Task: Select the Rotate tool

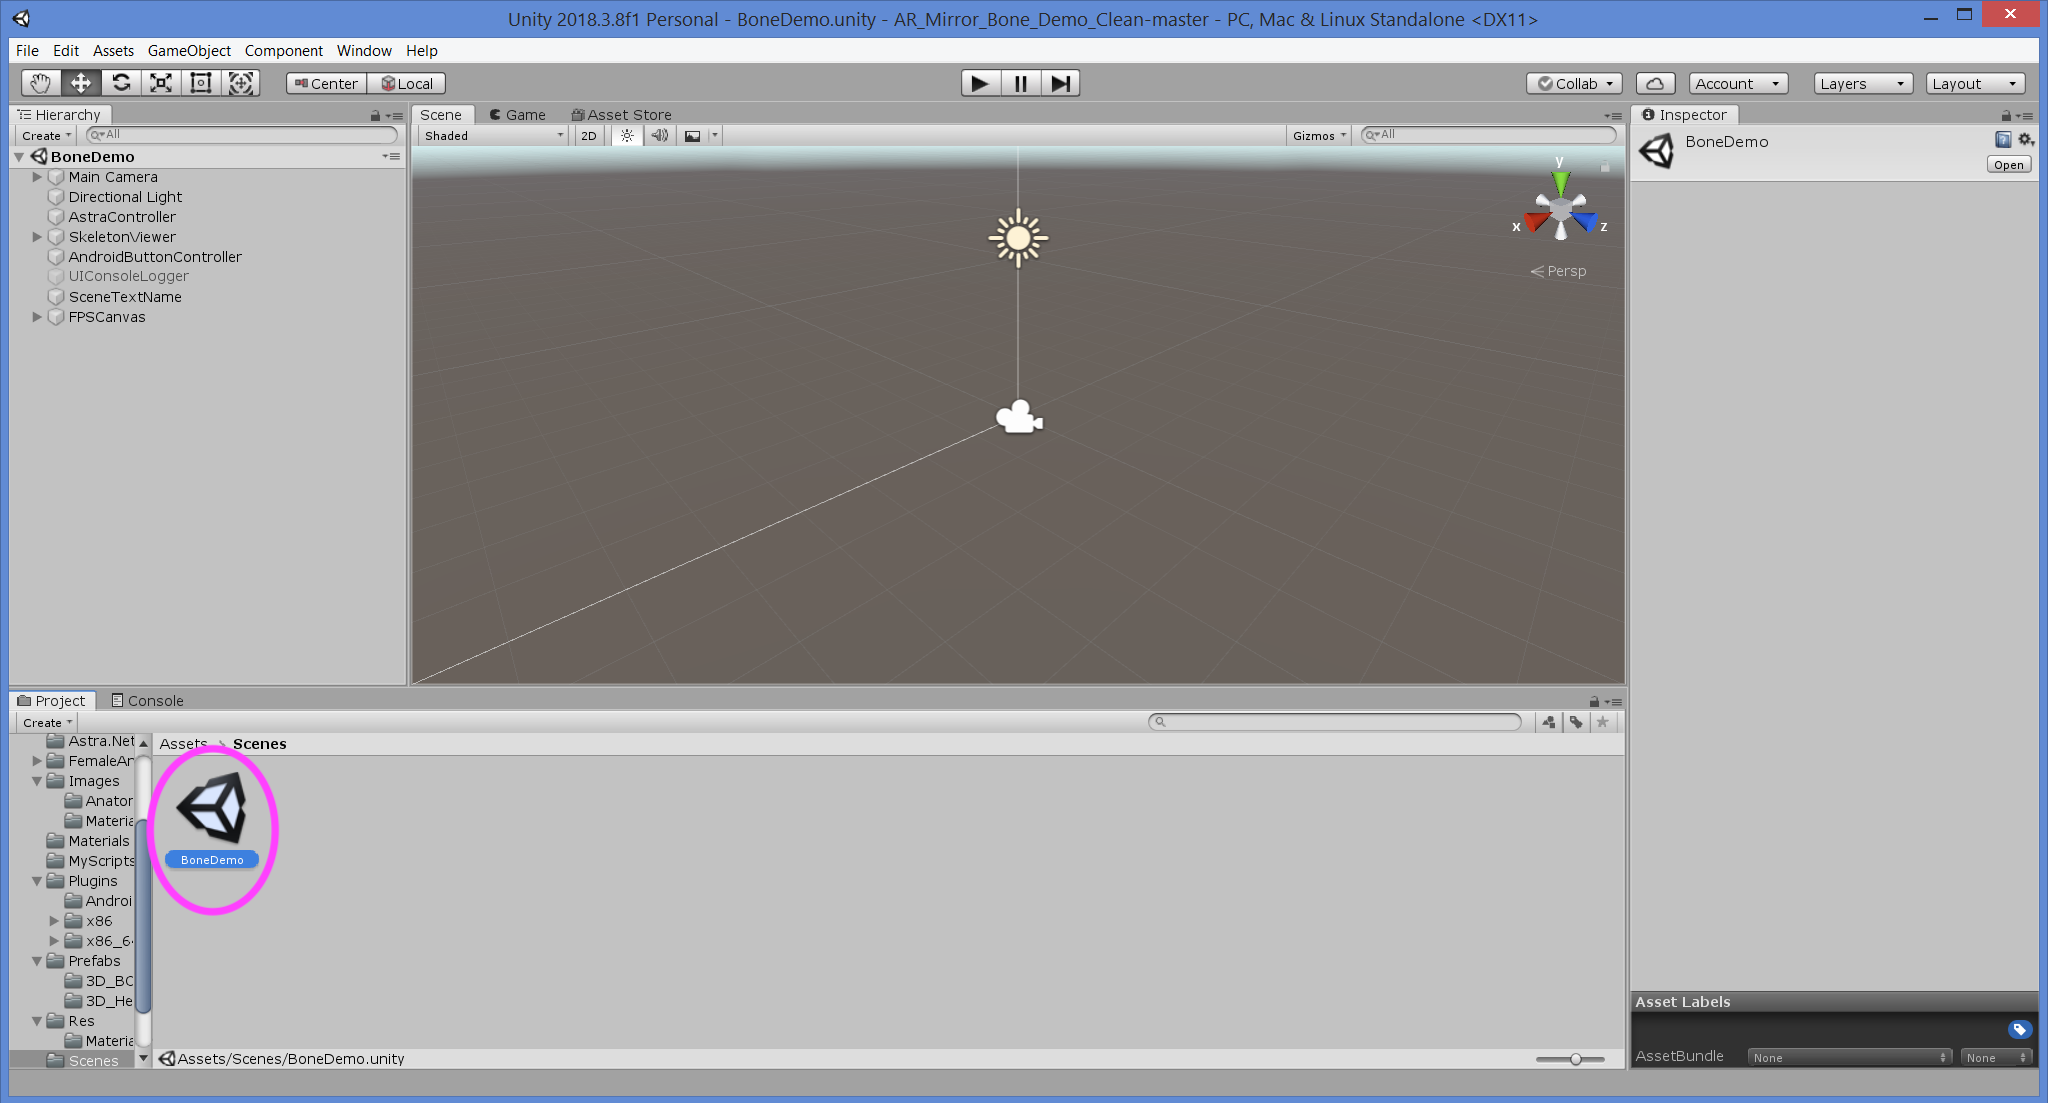Action: (x=121, y=83)
